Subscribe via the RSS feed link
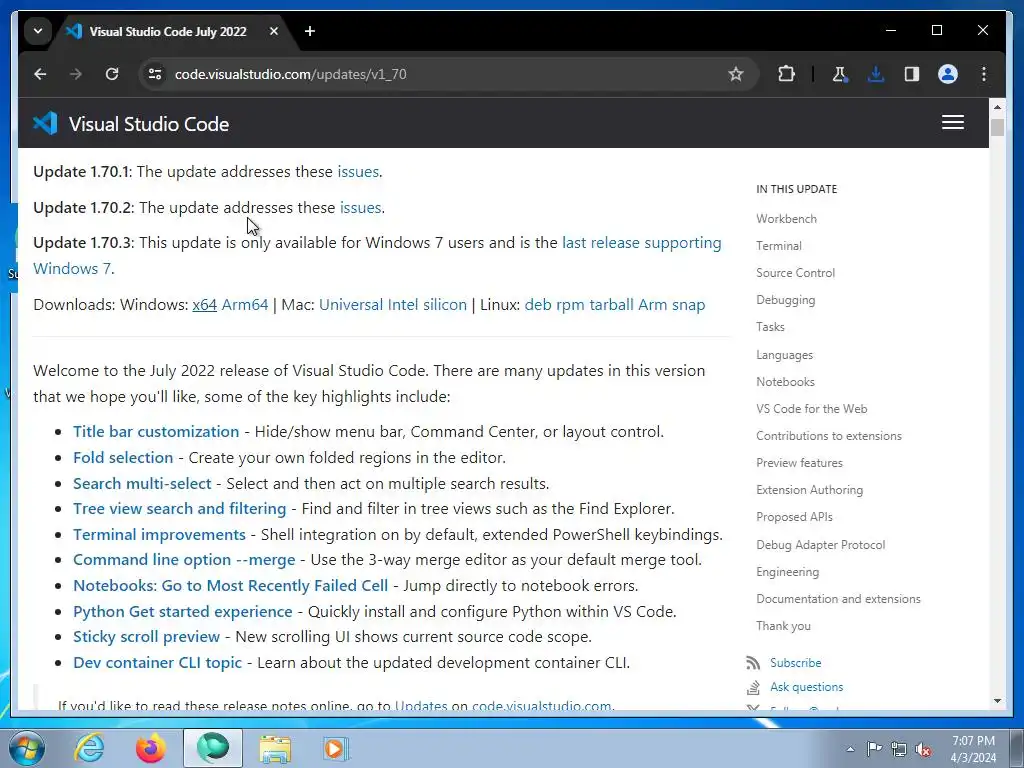1024x768 pixels. coord(795,663)
